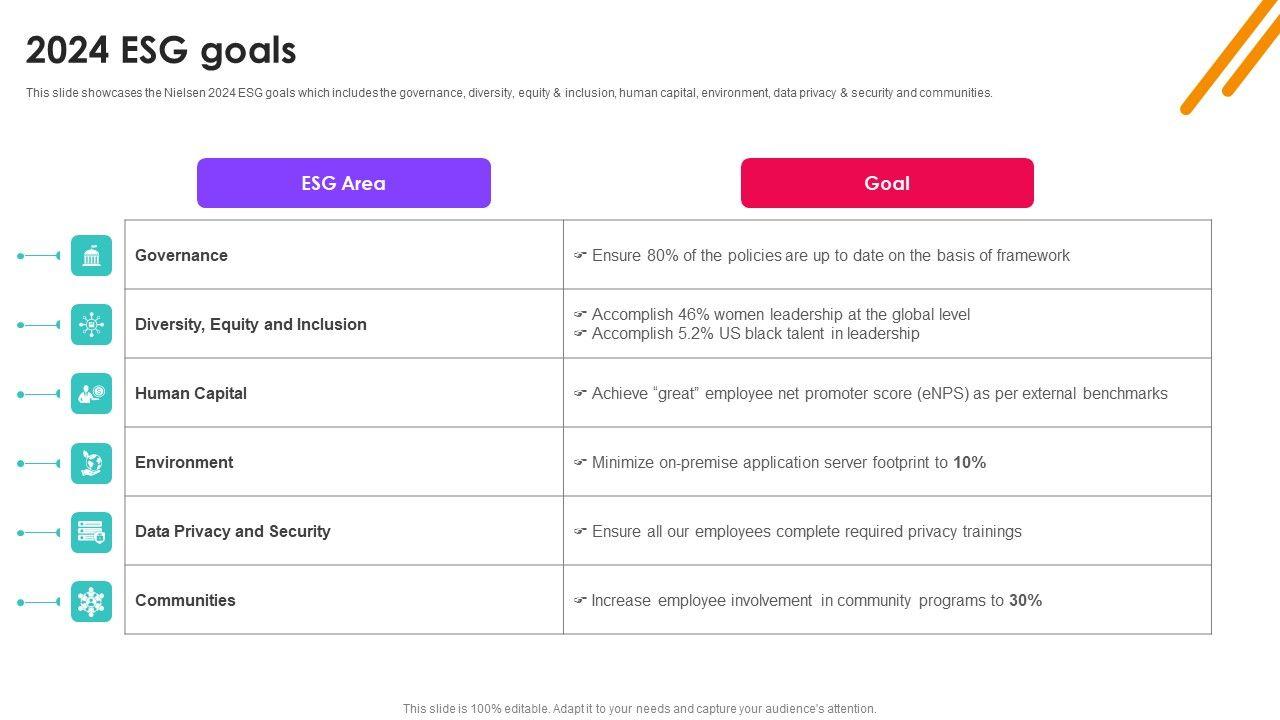Click the 100% editable footer note

click(639, 709)
